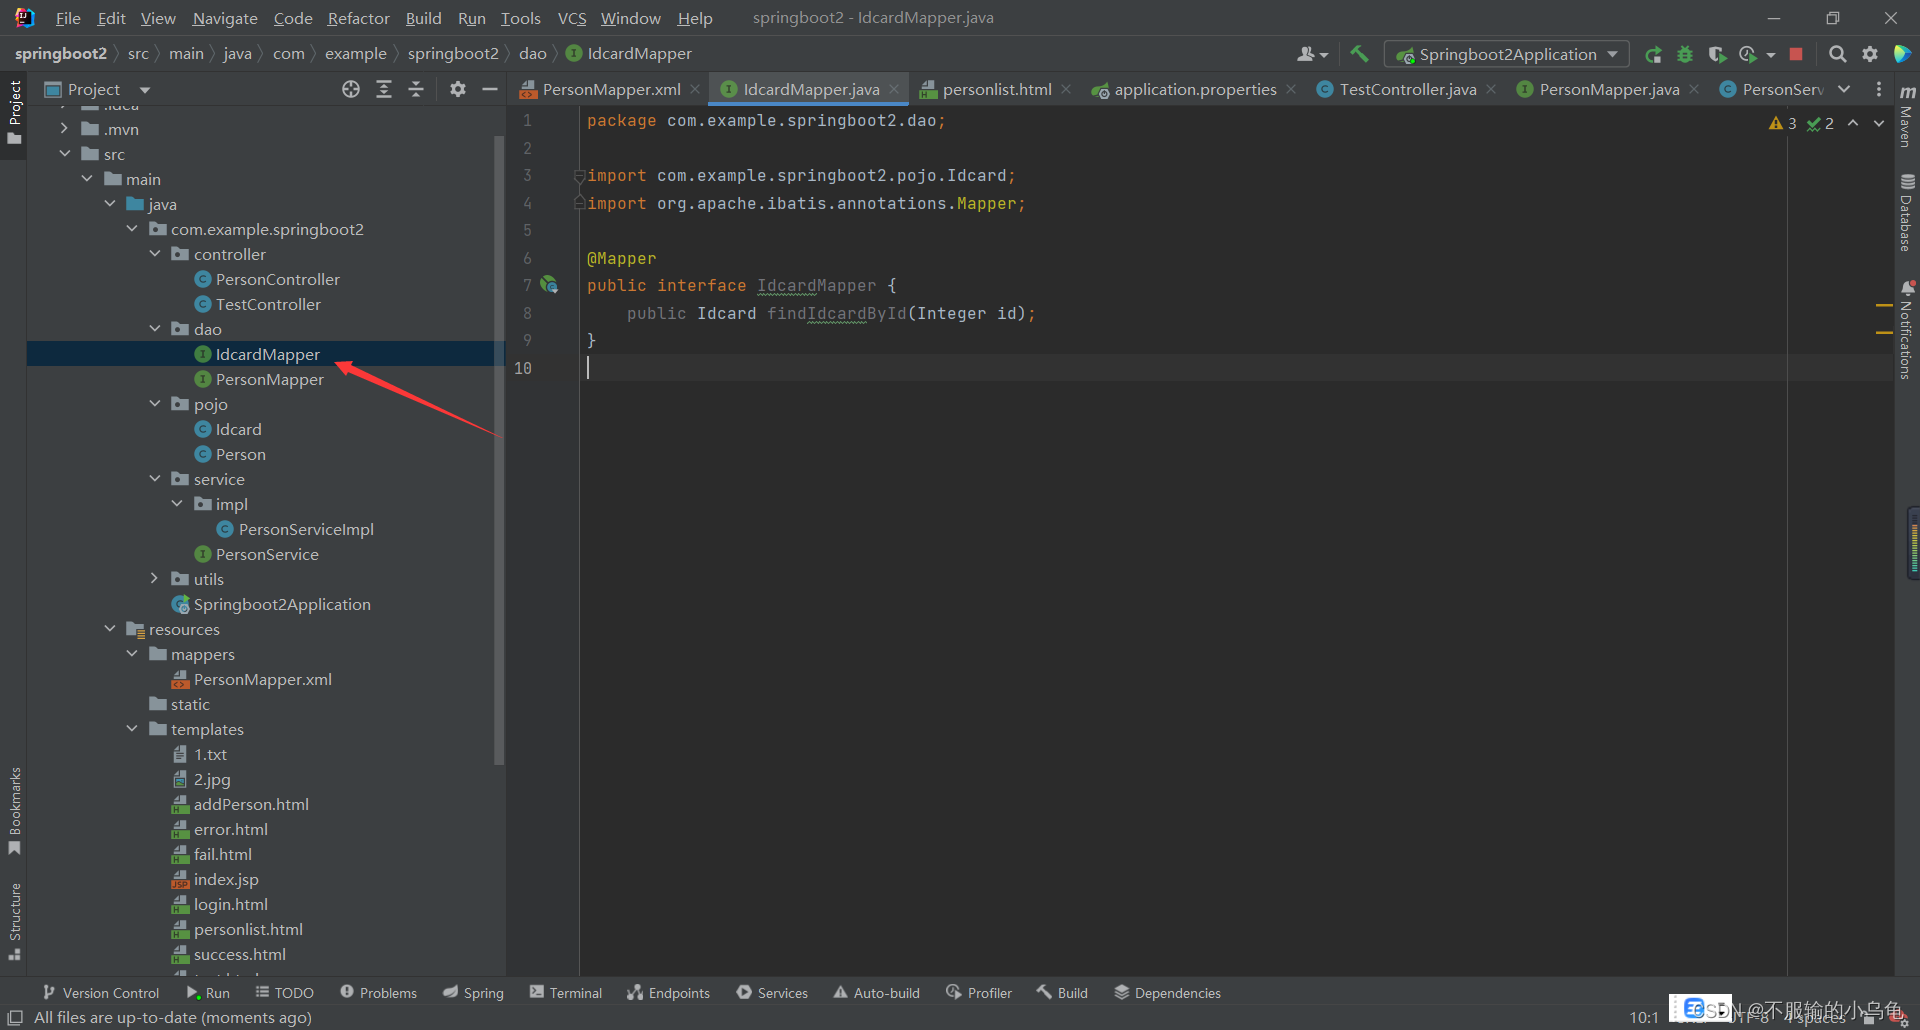Expand all nodes in Project panel
The image size is (1920, 1030).
[x=384, y=89]
